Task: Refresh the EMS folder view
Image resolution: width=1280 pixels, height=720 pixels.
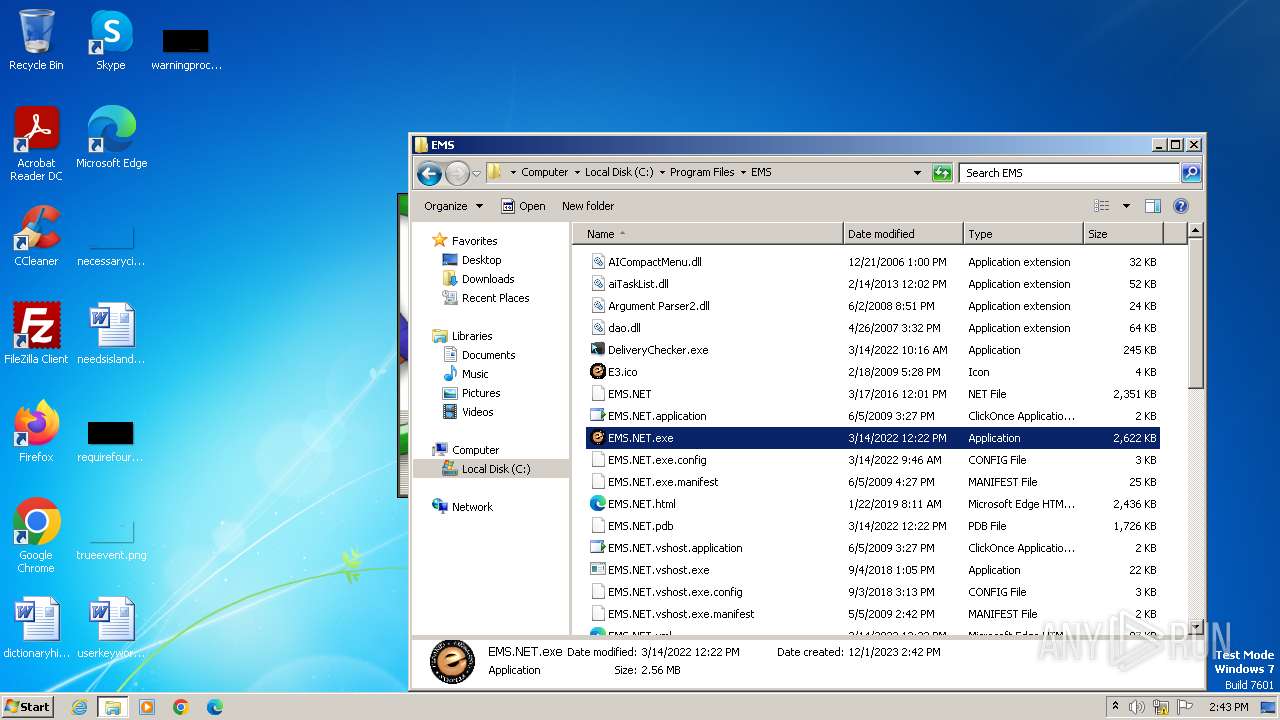Action: (x=942, y=173)
